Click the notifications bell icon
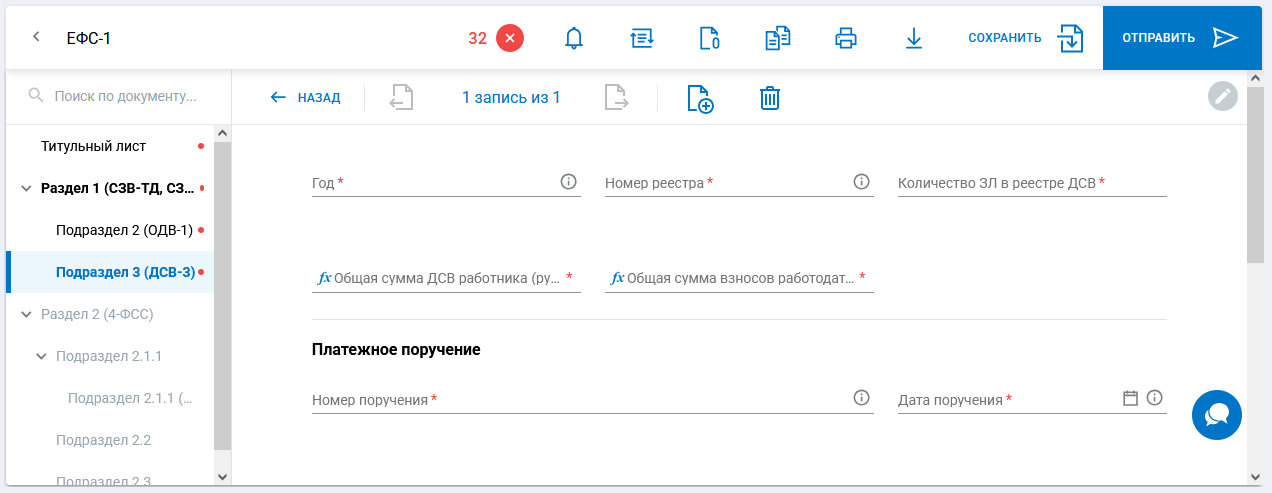1272x493 pixels. [x=573, y=38]
